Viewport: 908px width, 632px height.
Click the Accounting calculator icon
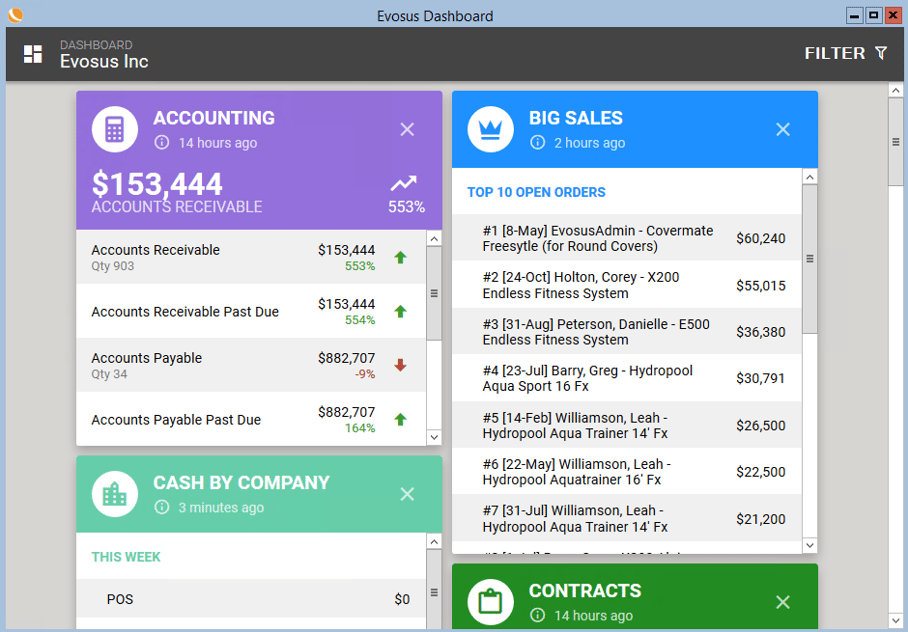(x=115, y=129)
